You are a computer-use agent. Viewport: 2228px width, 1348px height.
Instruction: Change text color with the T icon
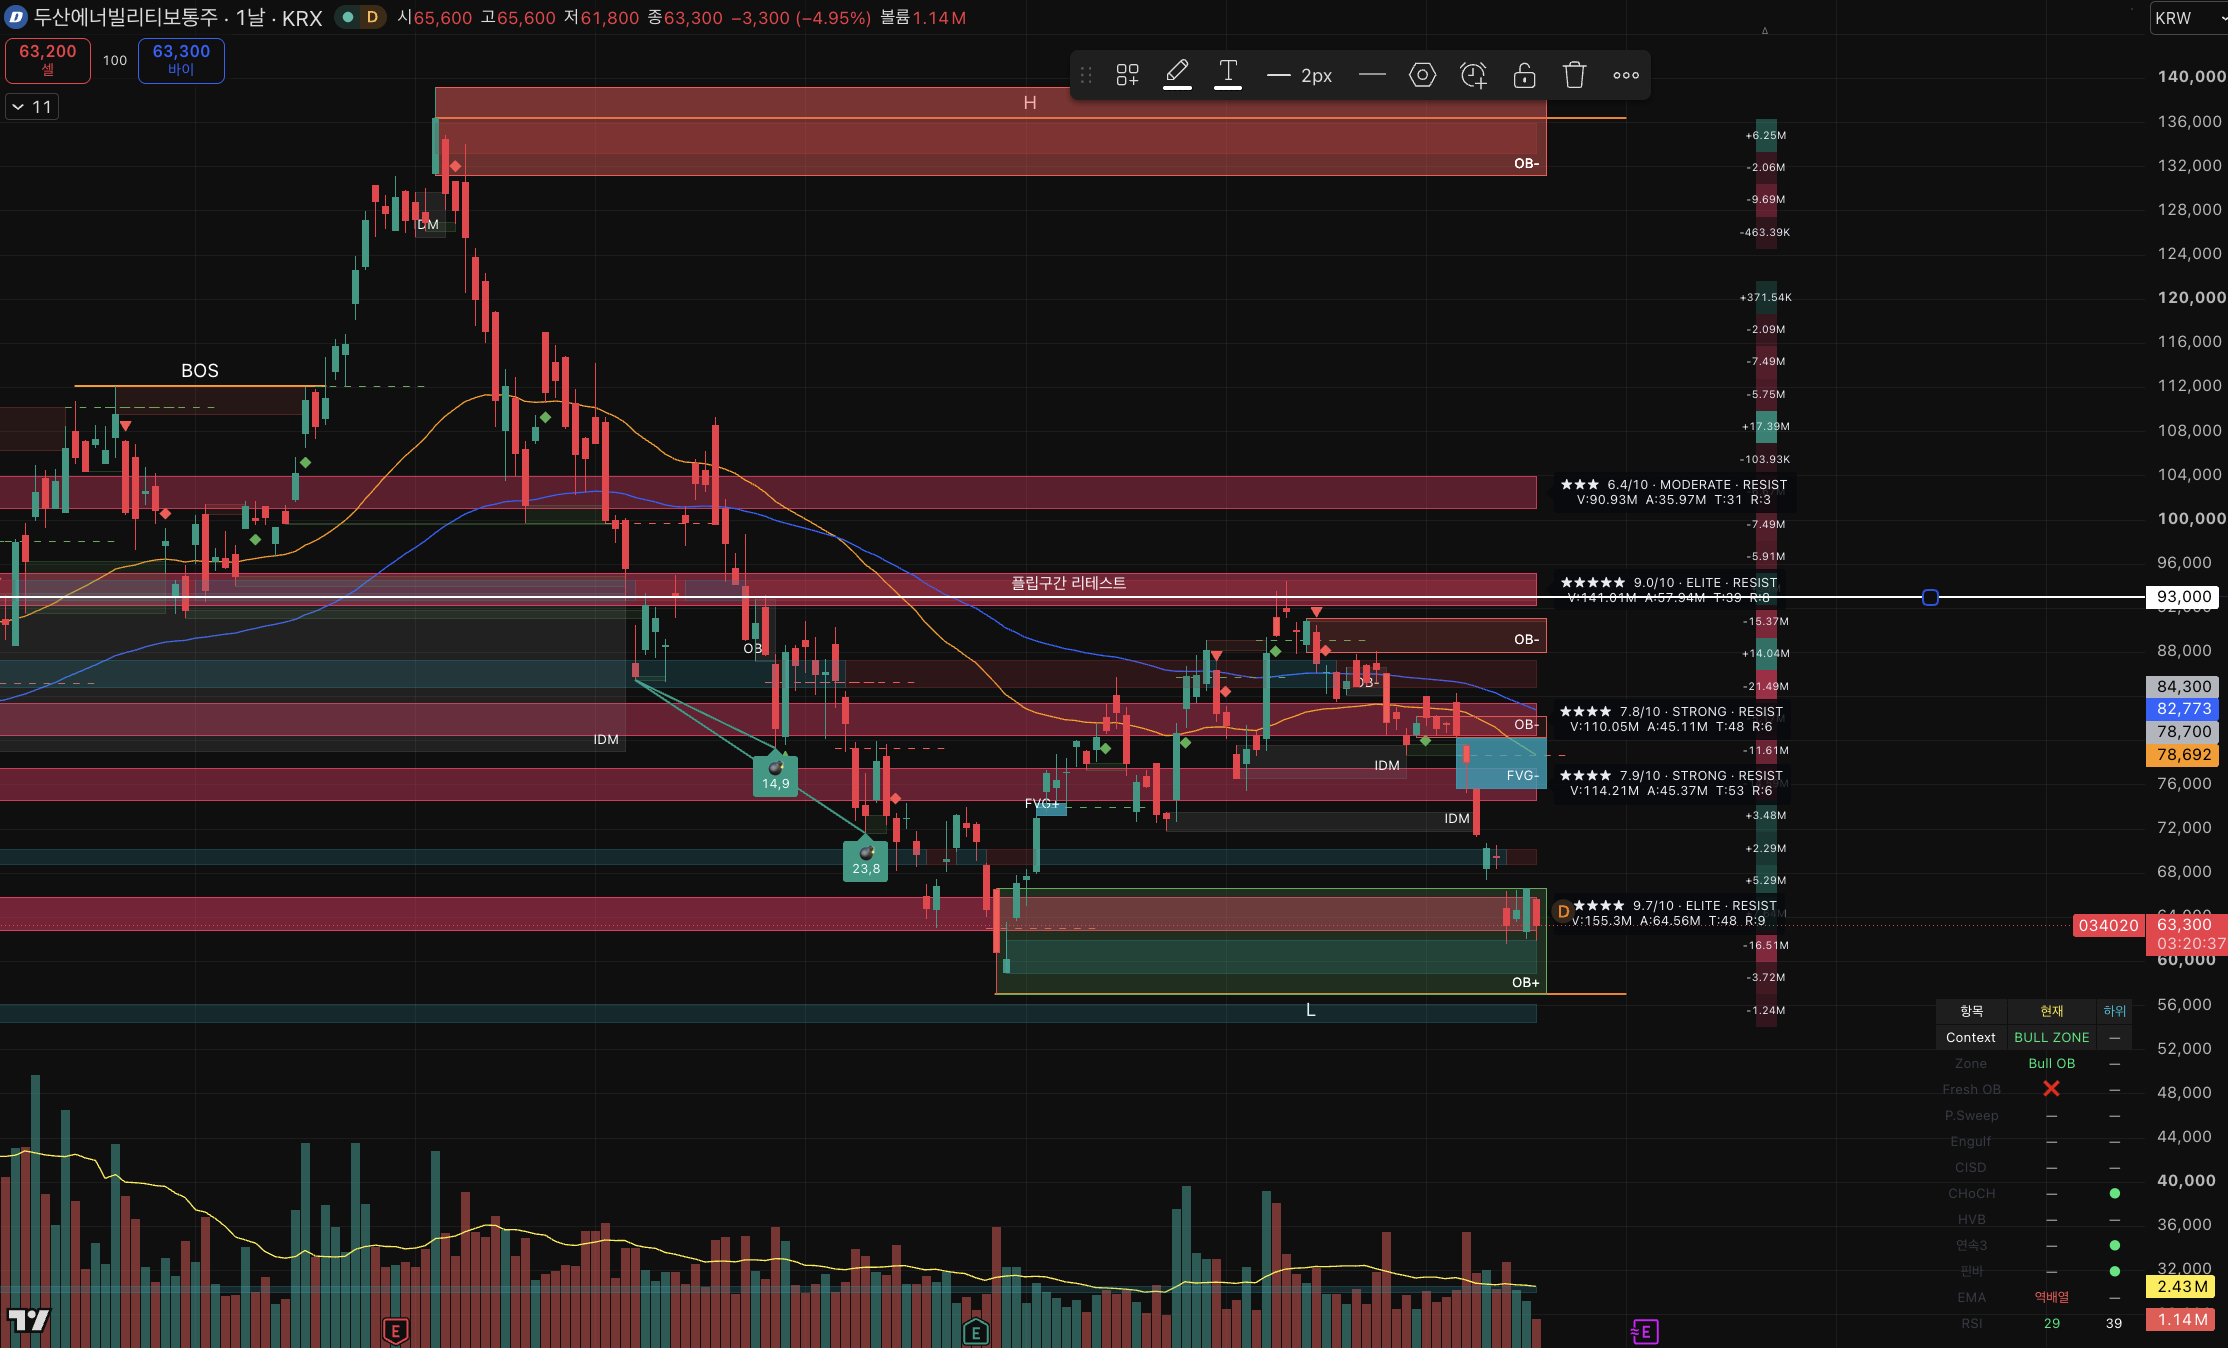pyautogui.click(x=1228, y=74)
